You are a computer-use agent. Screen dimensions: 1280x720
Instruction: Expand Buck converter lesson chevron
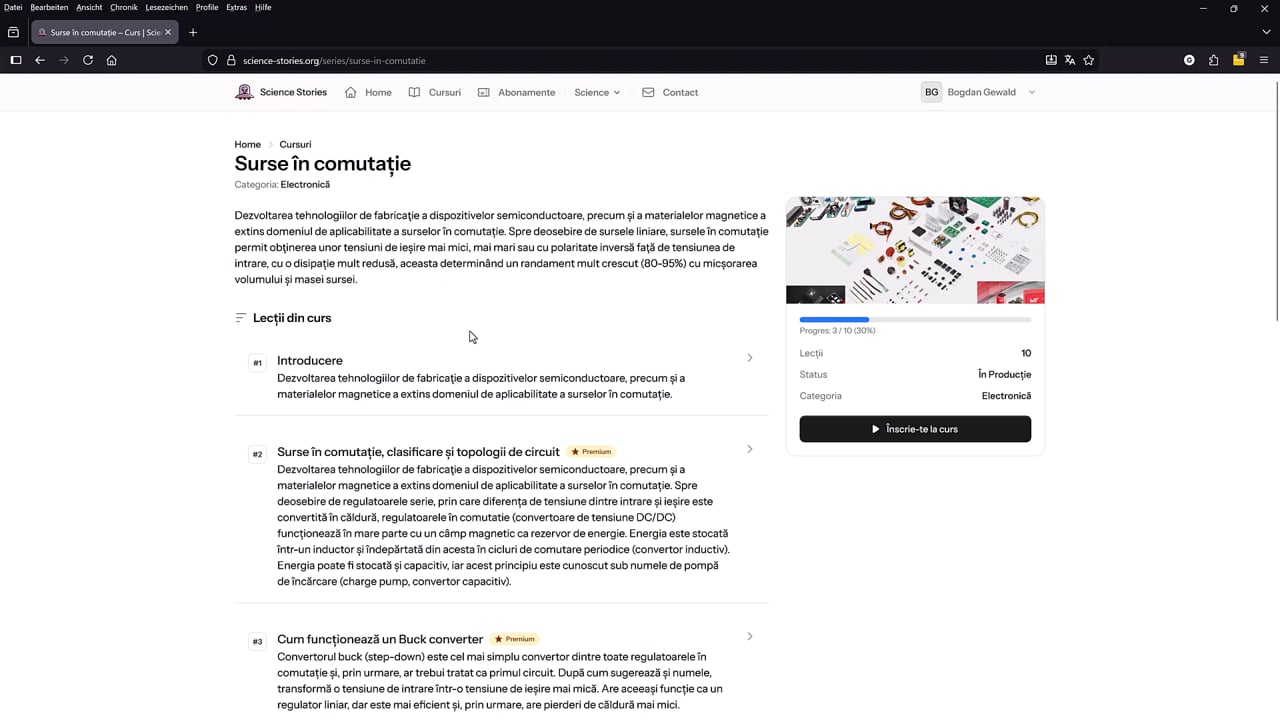coord(750,636)
